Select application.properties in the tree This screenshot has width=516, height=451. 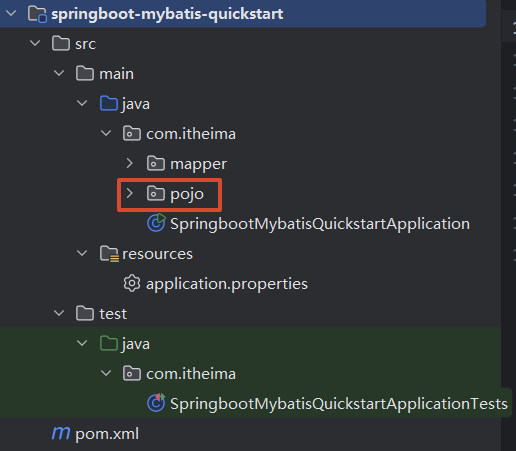click(x=227, y=284)
